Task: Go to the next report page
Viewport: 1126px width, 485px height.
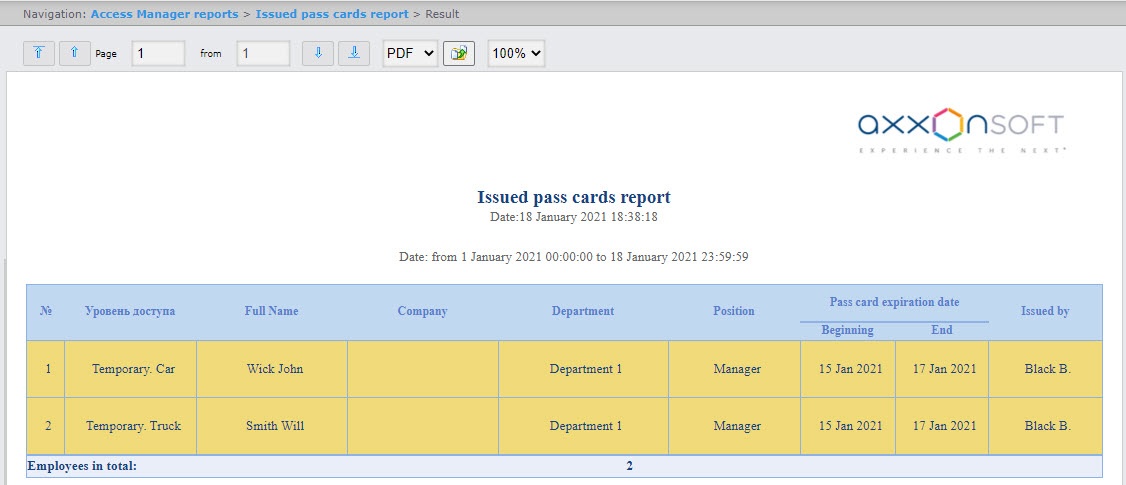Action: point(318,53)
